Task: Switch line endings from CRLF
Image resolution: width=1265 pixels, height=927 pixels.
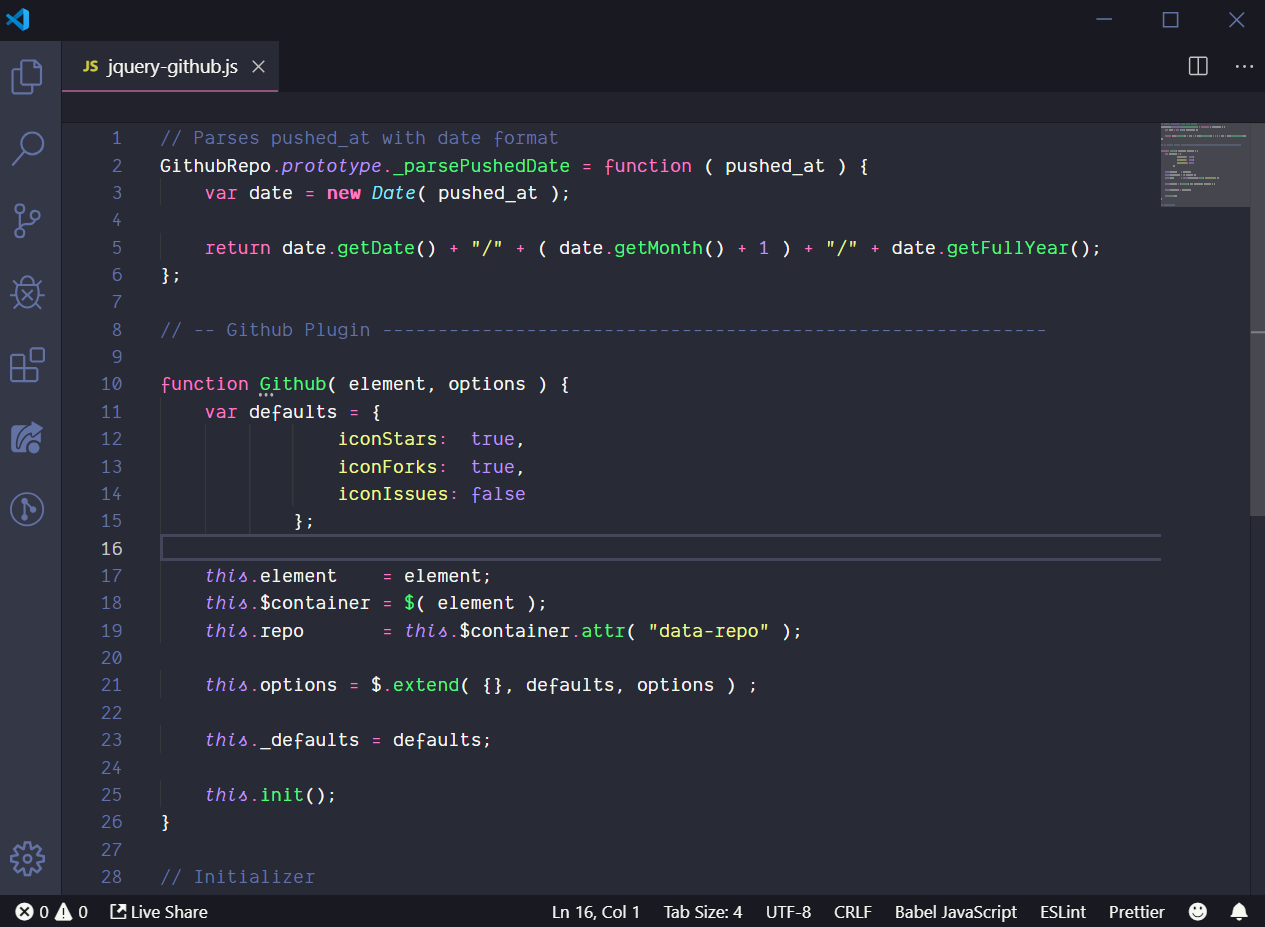Action: click(x=852, y=911)
